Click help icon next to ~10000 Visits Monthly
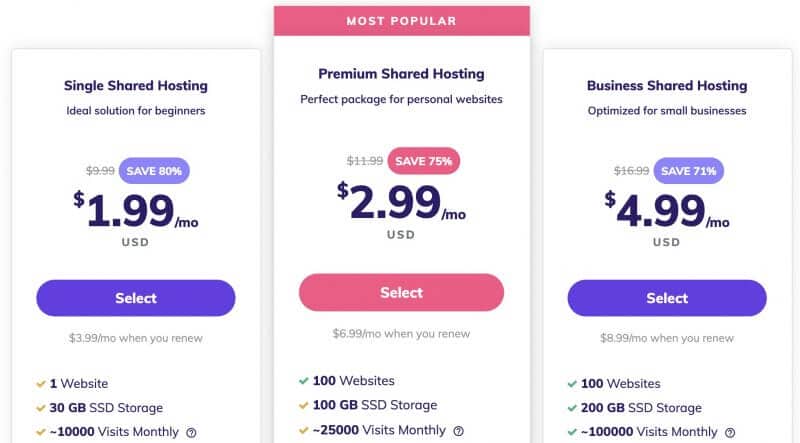The height and width of the screenshot is (443, 800). (x=191, y=433)
